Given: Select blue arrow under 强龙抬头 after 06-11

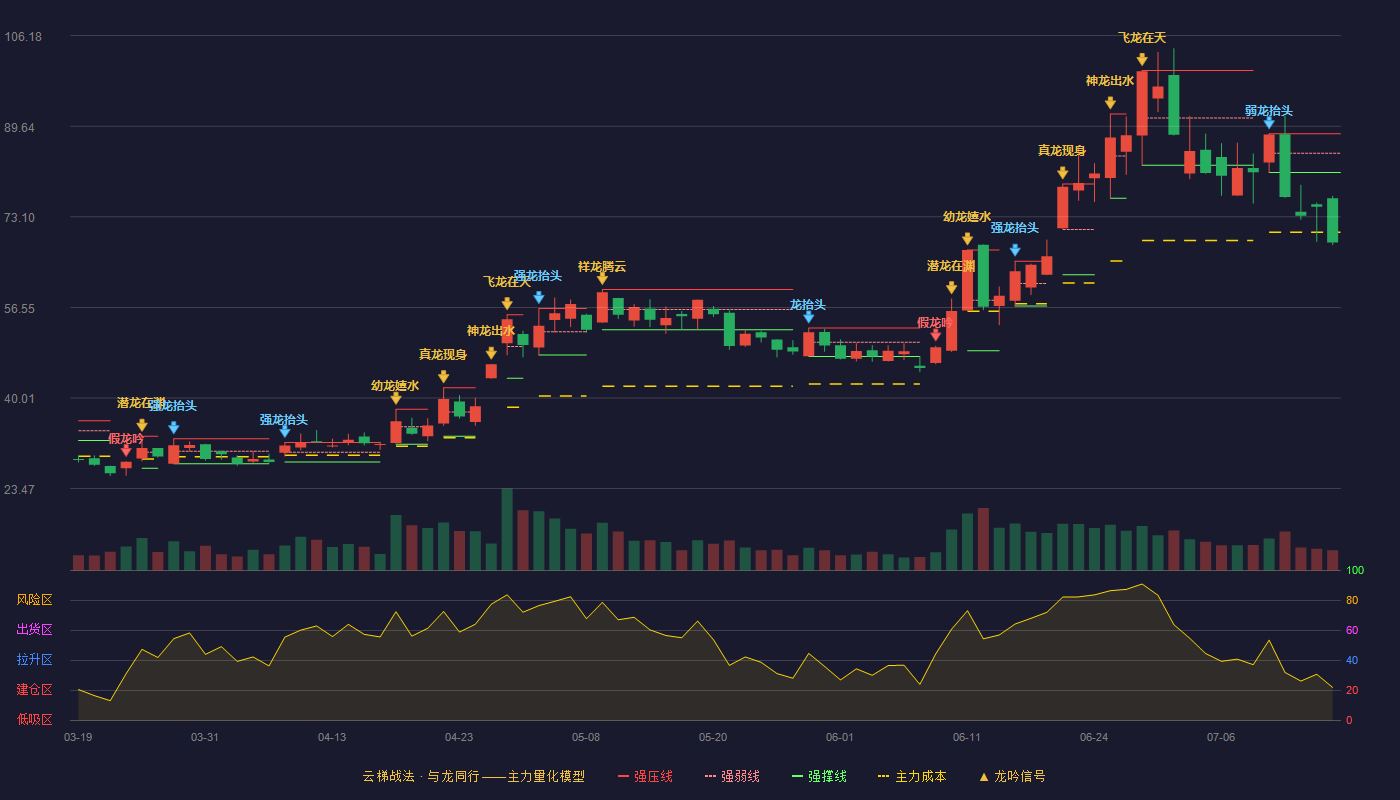Looking at the screenshot, I should pos(1015,250).
